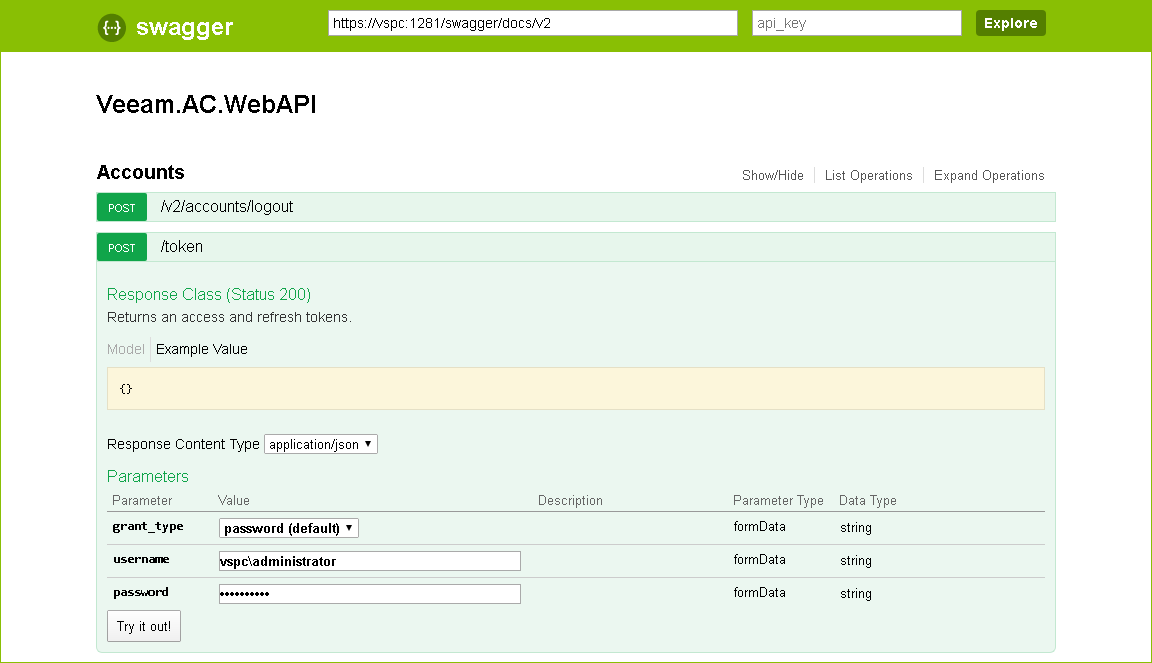Image resolution: width=1152 pixels, height=663 pixels.
Task: Click Show/Hide for Accounts
Action: point(772,176)
